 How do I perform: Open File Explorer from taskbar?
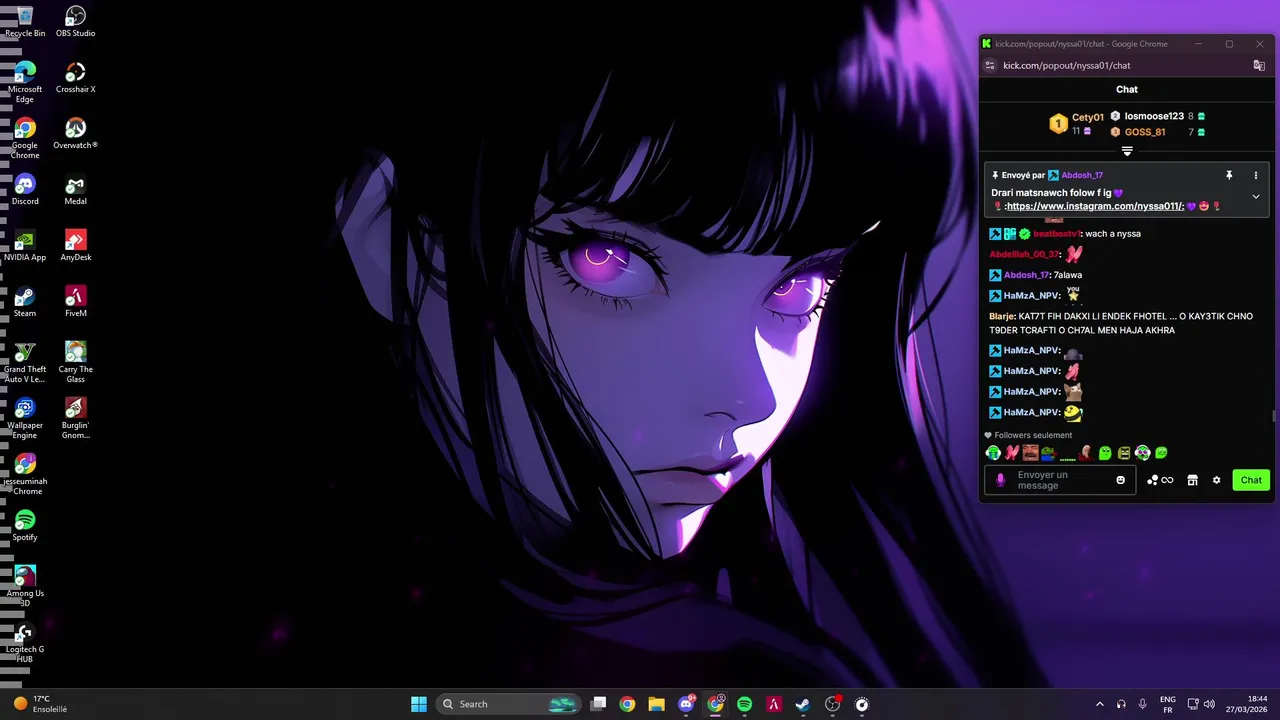[656, 704]
